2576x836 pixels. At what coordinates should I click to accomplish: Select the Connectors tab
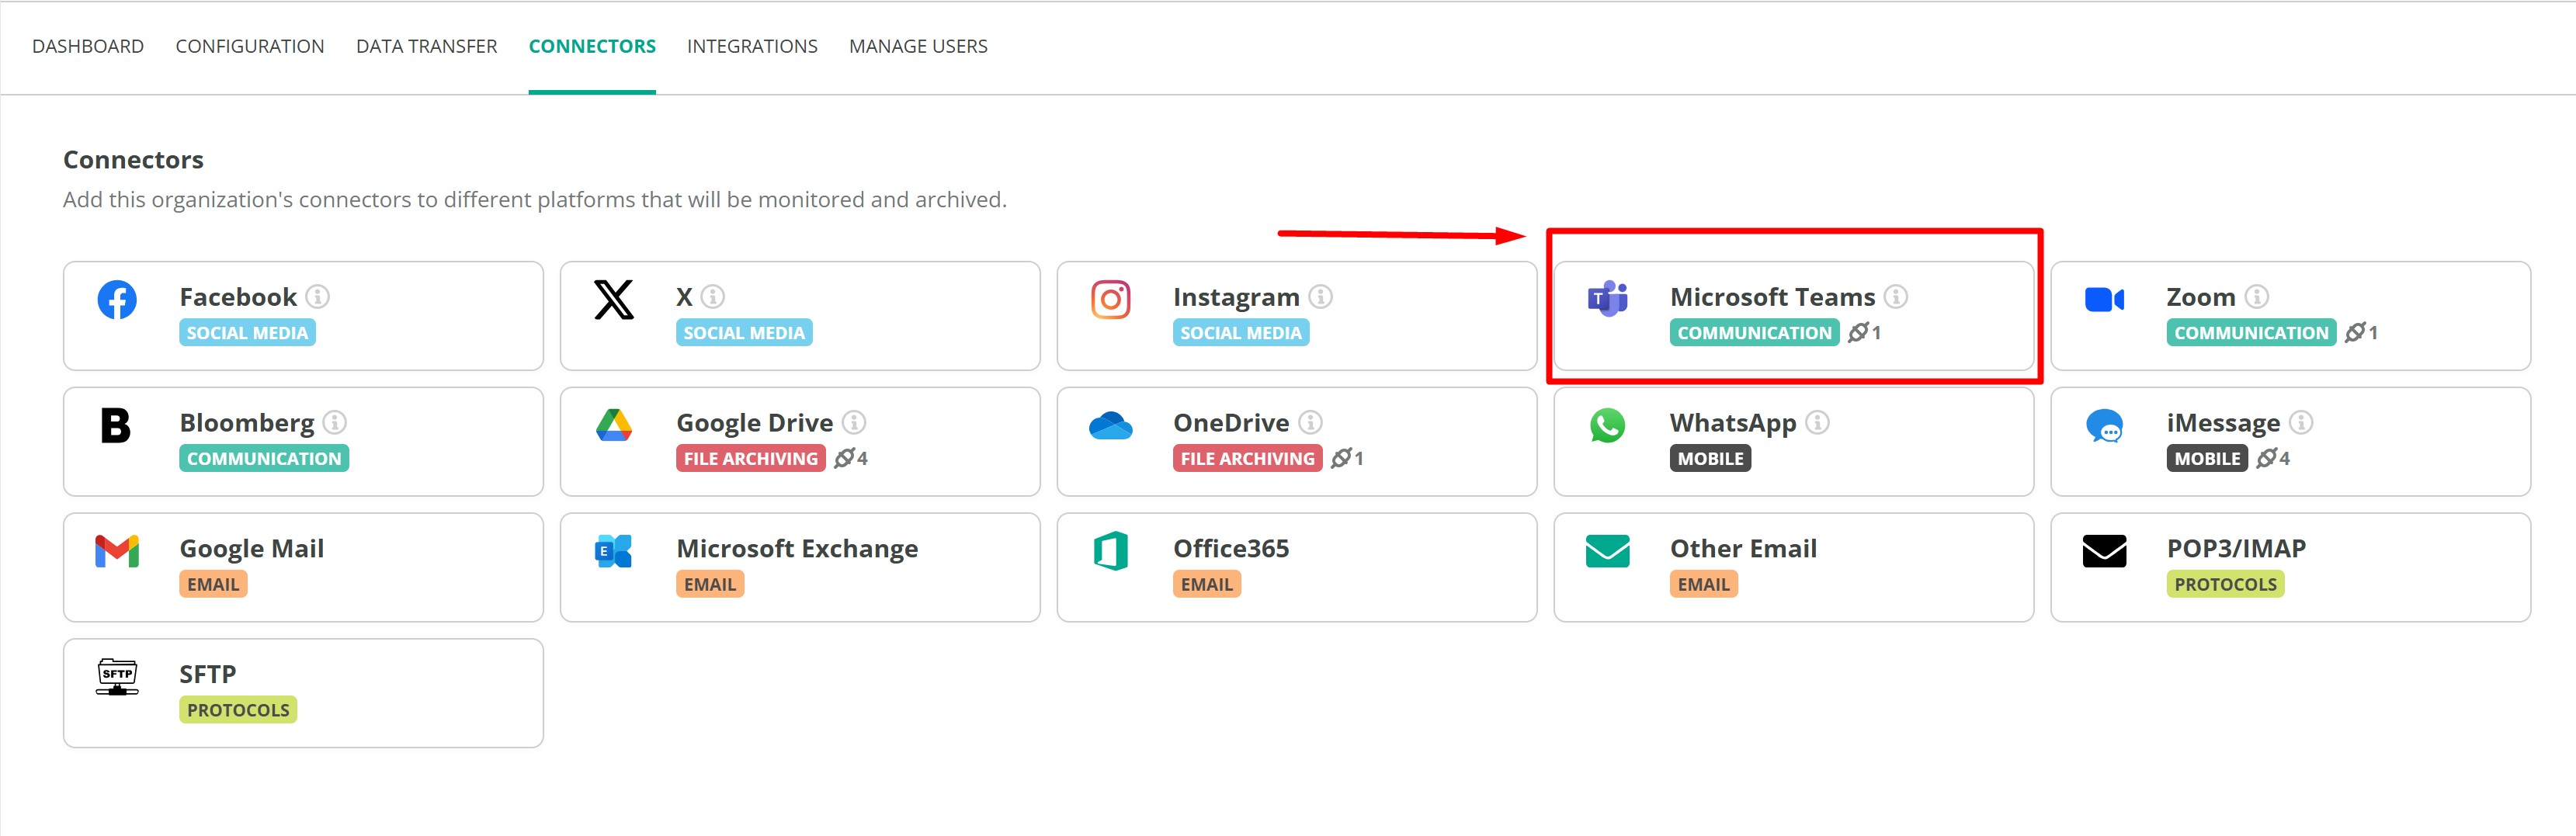click(592, 47)
